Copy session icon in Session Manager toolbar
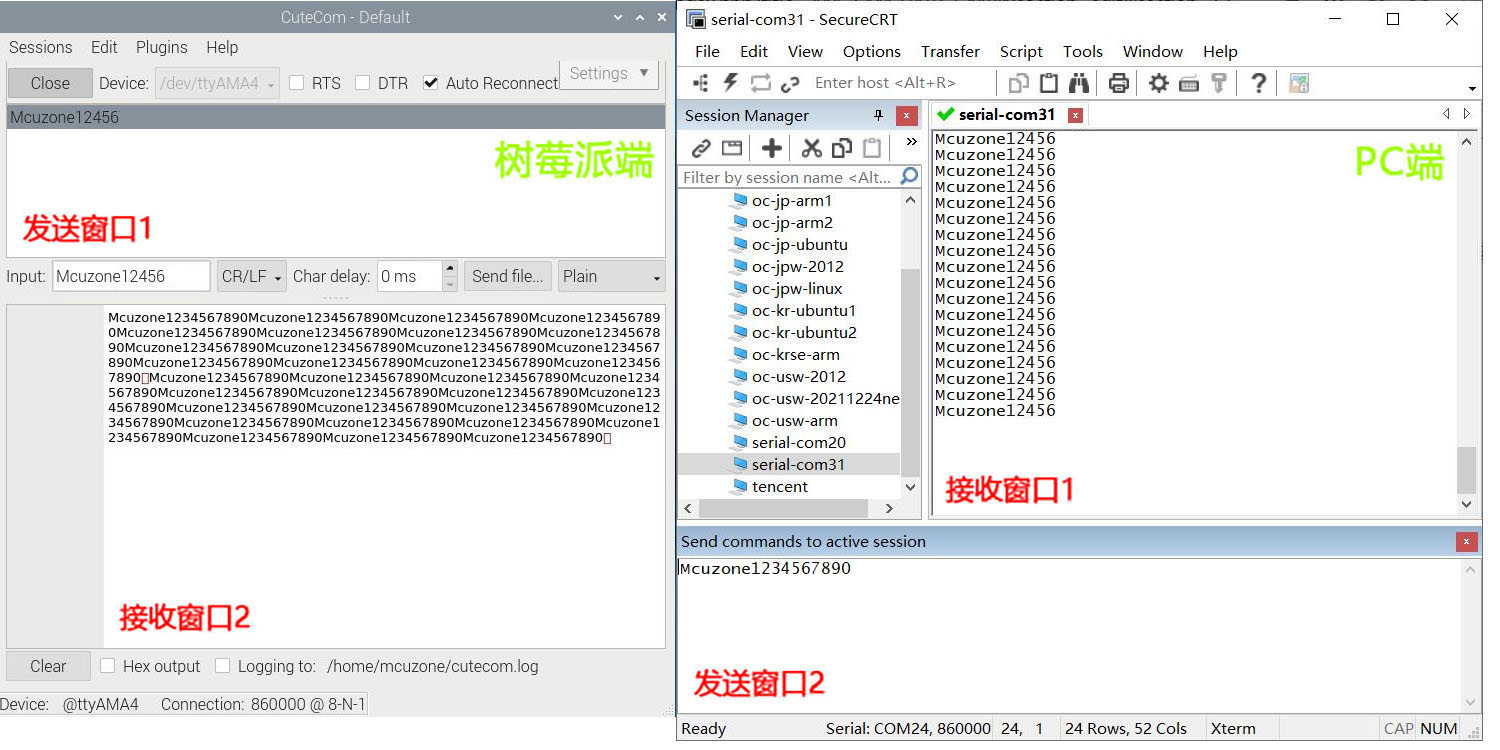This screenshot has height=750, width=1500. tap(842, 148)
